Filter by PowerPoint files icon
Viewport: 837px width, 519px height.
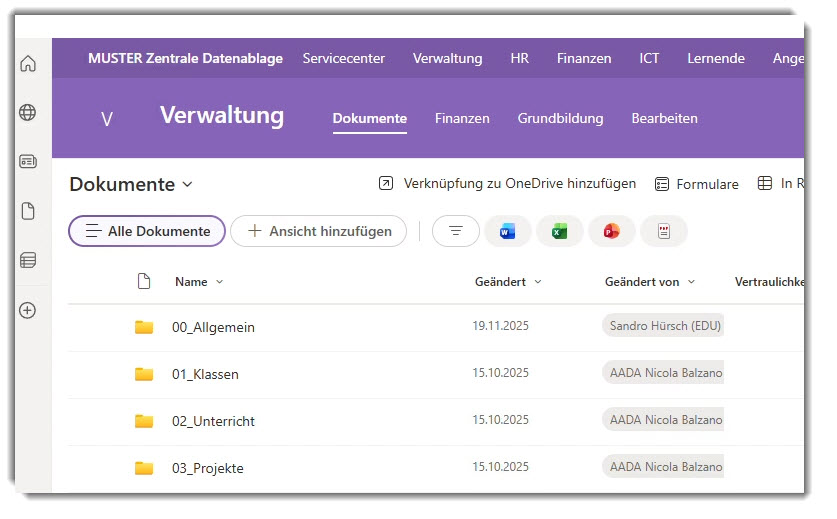click(x=611, y=231)
